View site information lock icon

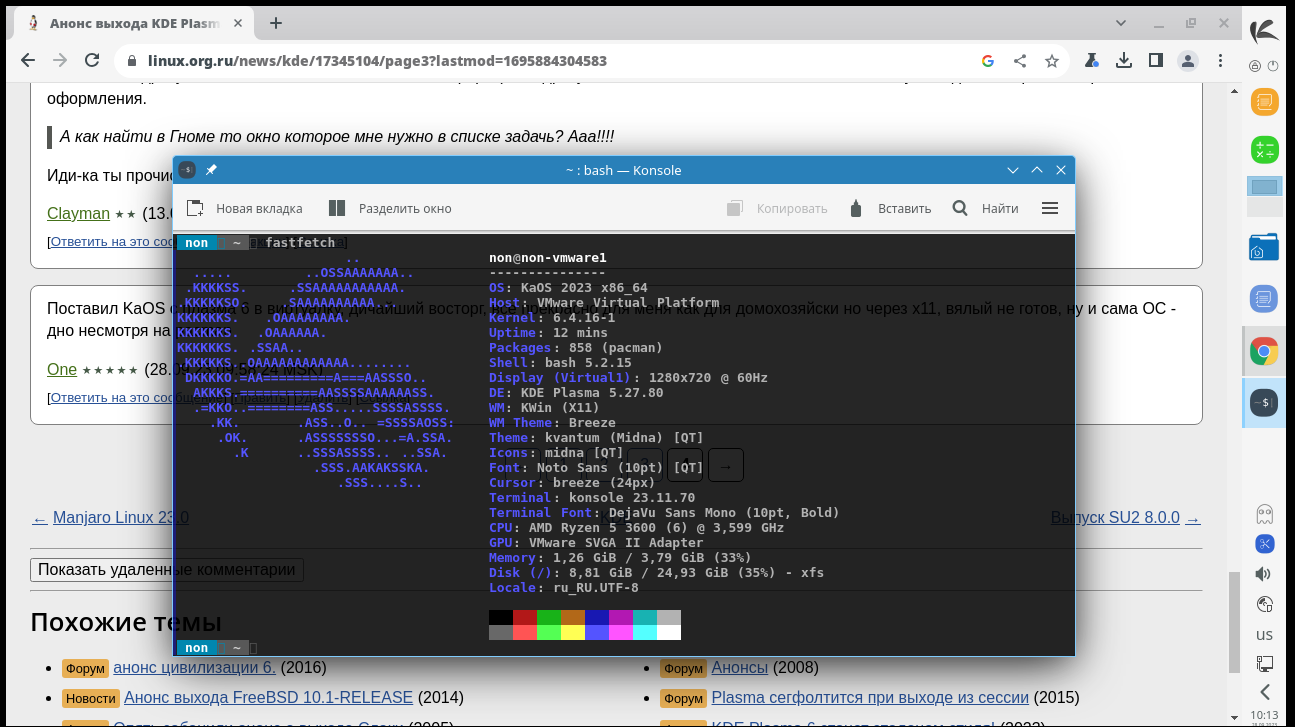[x=131, y=61]
